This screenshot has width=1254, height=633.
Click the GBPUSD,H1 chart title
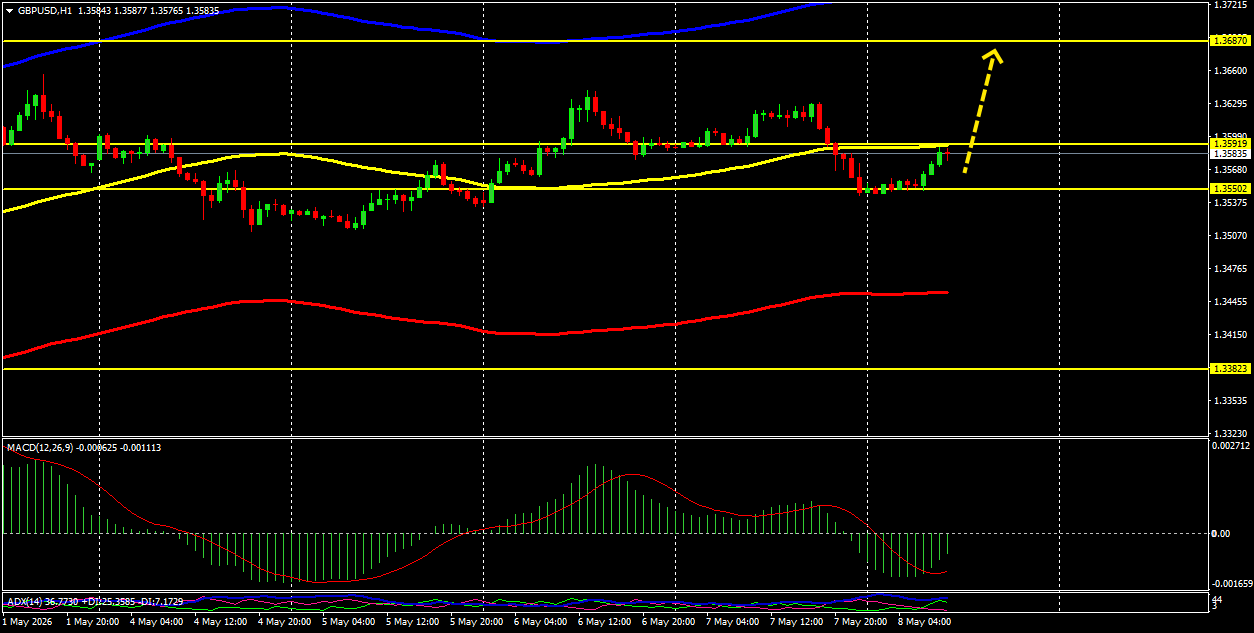[x=45, y=11]
